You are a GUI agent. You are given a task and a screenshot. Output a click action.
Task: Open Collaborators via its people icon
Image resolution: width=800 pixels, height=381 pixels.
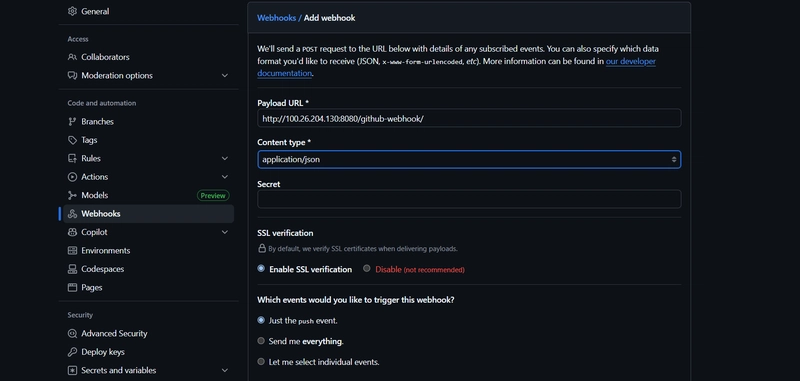(x=72, y=57)
